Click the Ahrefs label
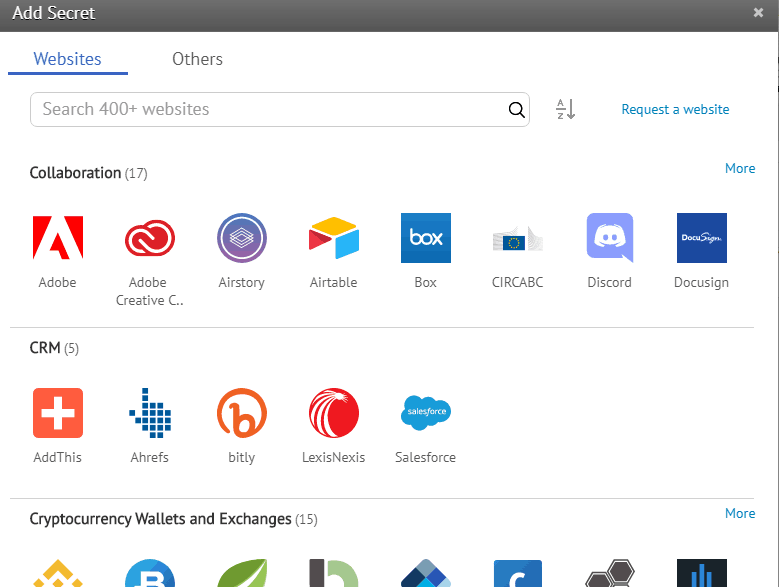Viewport: 779px width, 587px height. click(150, 457)
